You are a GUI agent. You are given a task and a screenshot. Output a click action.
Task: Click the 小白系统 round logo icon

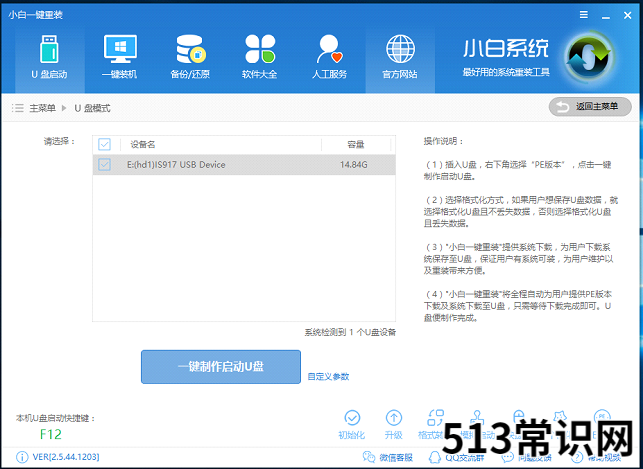pos(589,57)
